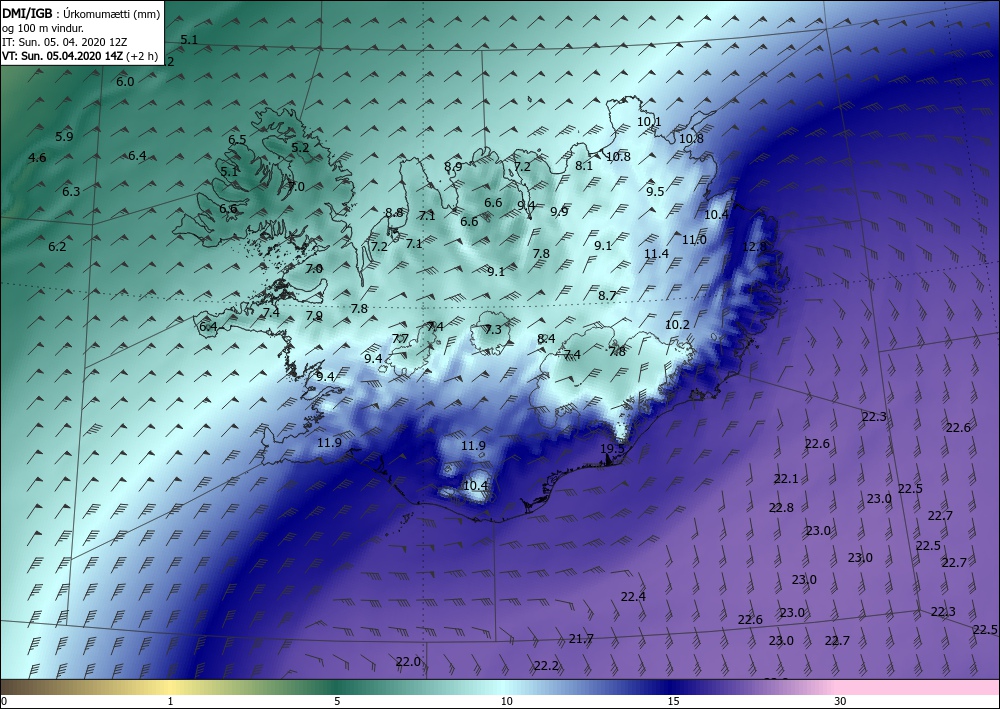Screen dimensions: 1000x709
Task: Click the color scale near the 5 label
Action: point(337,687)
